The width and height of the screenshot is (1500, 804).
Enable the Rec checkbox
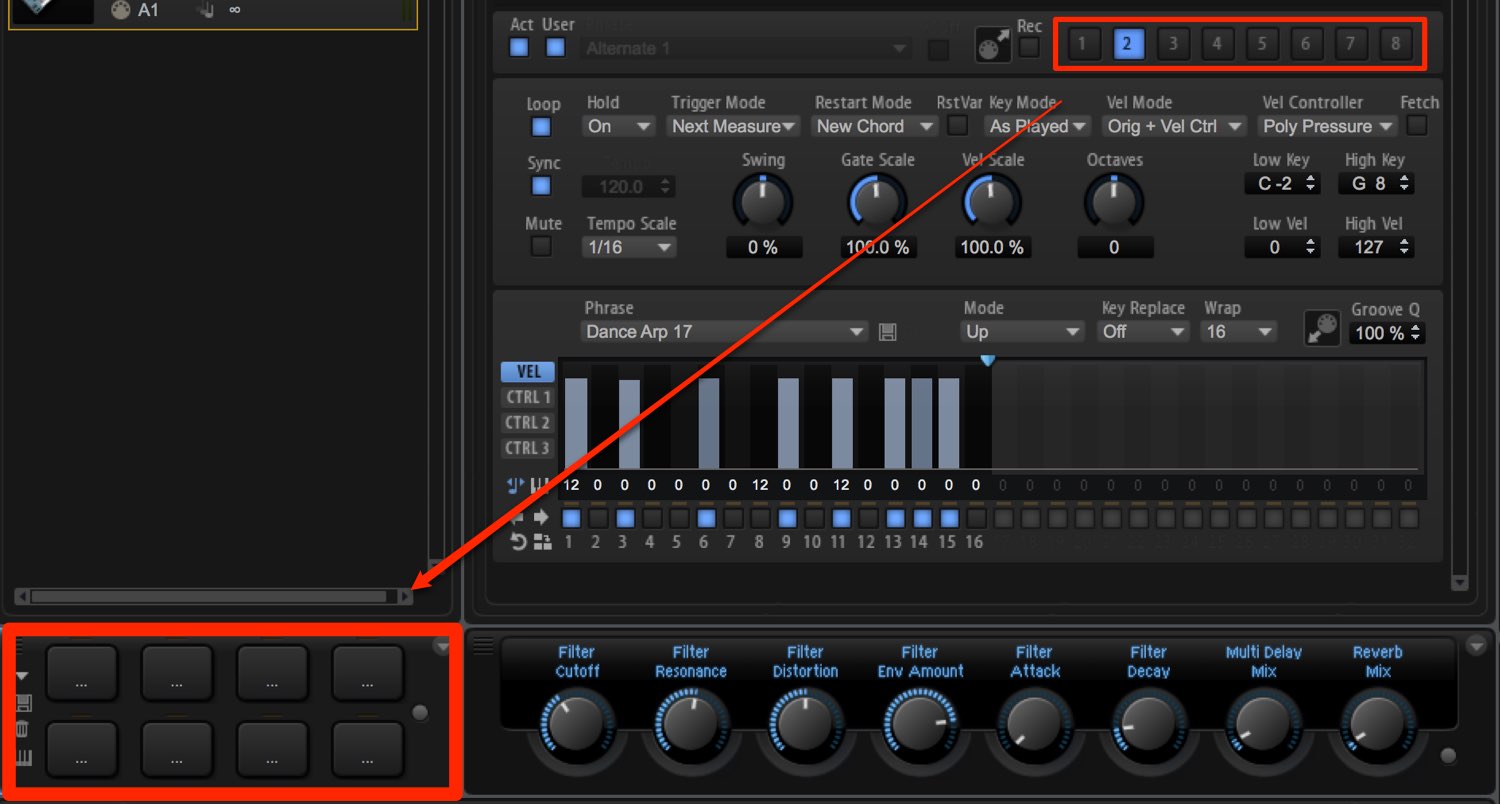1029,46
